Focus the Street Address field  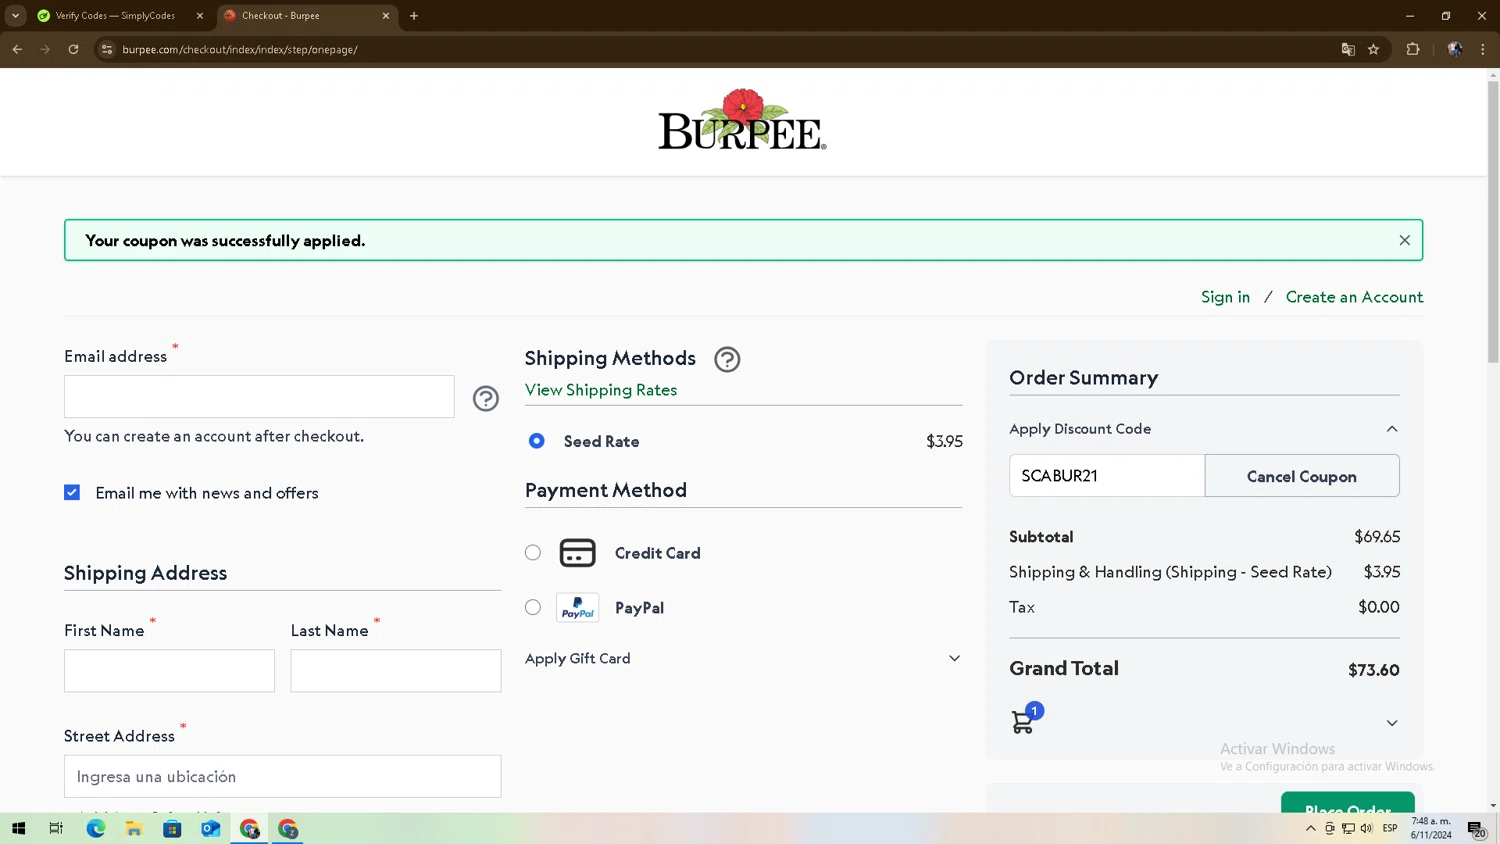pos(283,777)
